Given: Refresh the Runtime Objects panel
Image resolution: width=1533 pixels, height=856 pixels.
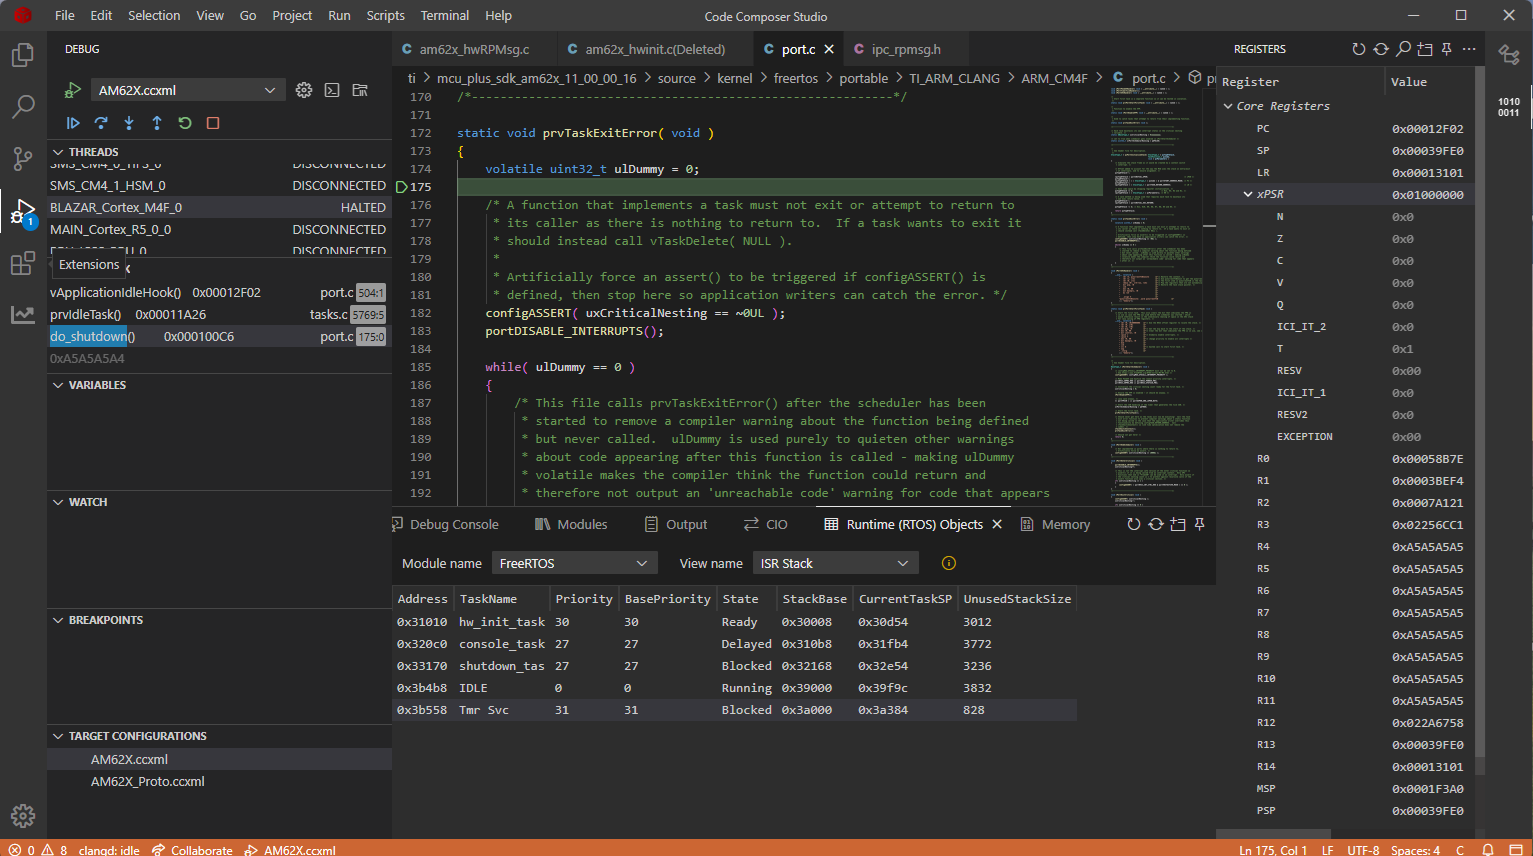Looking at the screenshot, I should point(1134,524).
